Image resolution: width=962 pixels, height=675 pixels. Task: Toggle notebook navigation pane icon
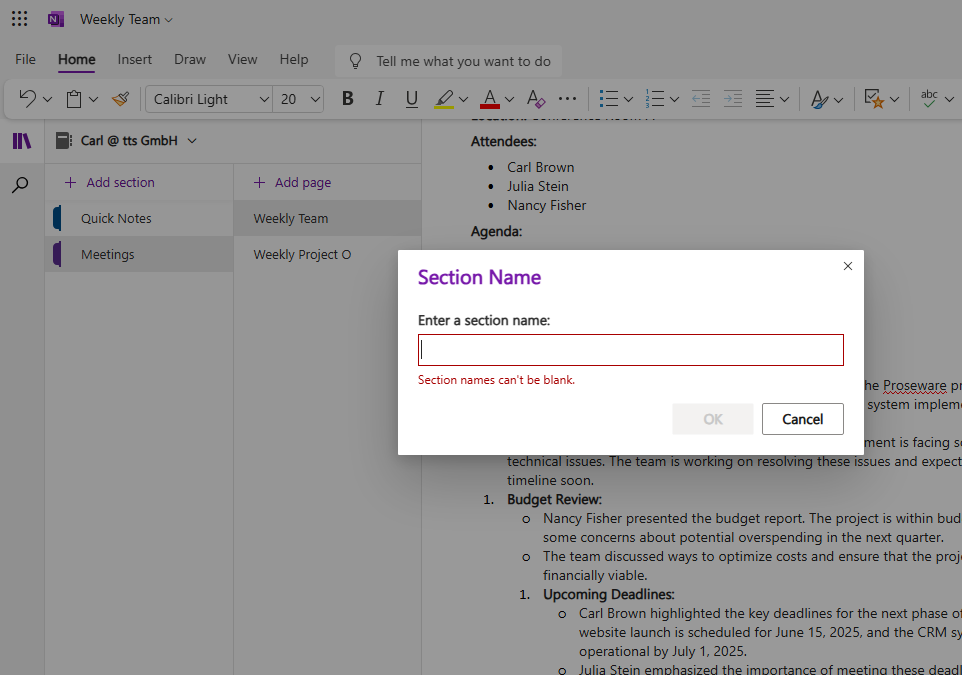[x=21, y=141]
